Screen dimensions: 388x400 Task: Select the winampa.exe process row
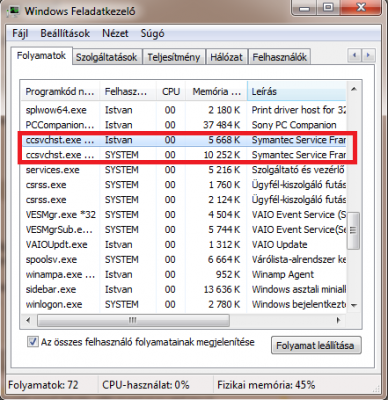[184, 274]
